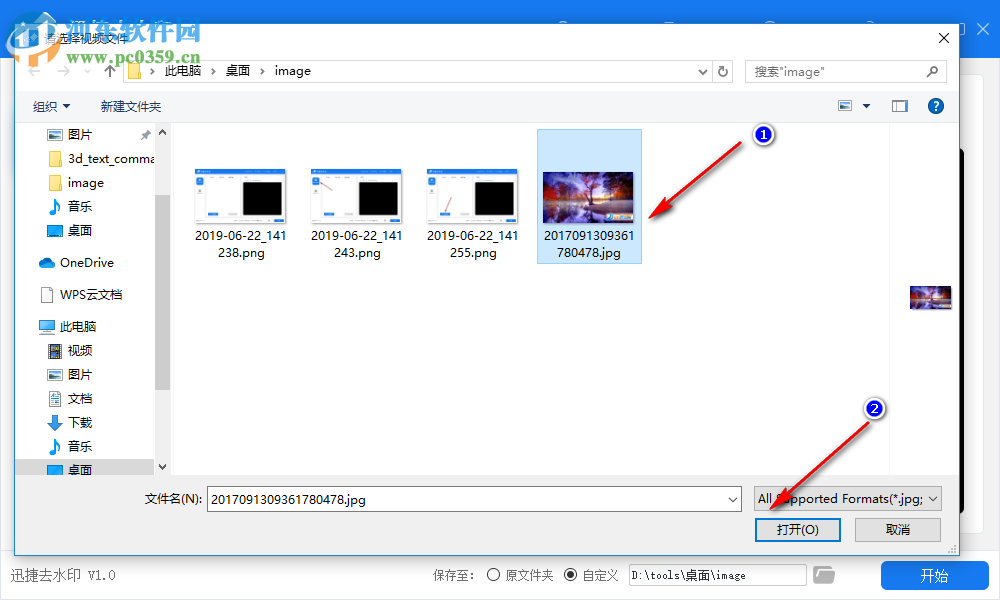Open pinned 桌面 quick access item

click(70, 230)
